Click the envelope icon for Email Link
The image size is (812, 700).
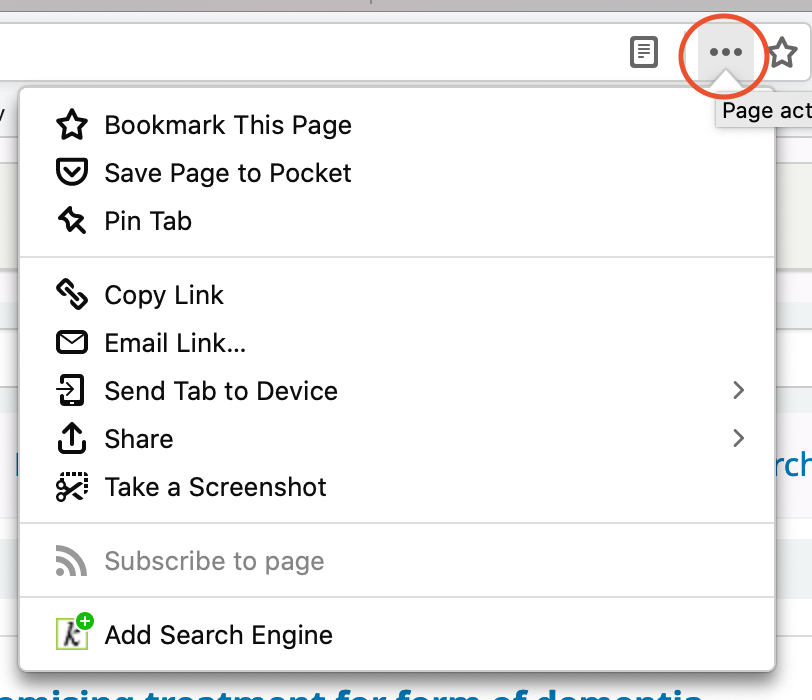[x=72, y=343]
